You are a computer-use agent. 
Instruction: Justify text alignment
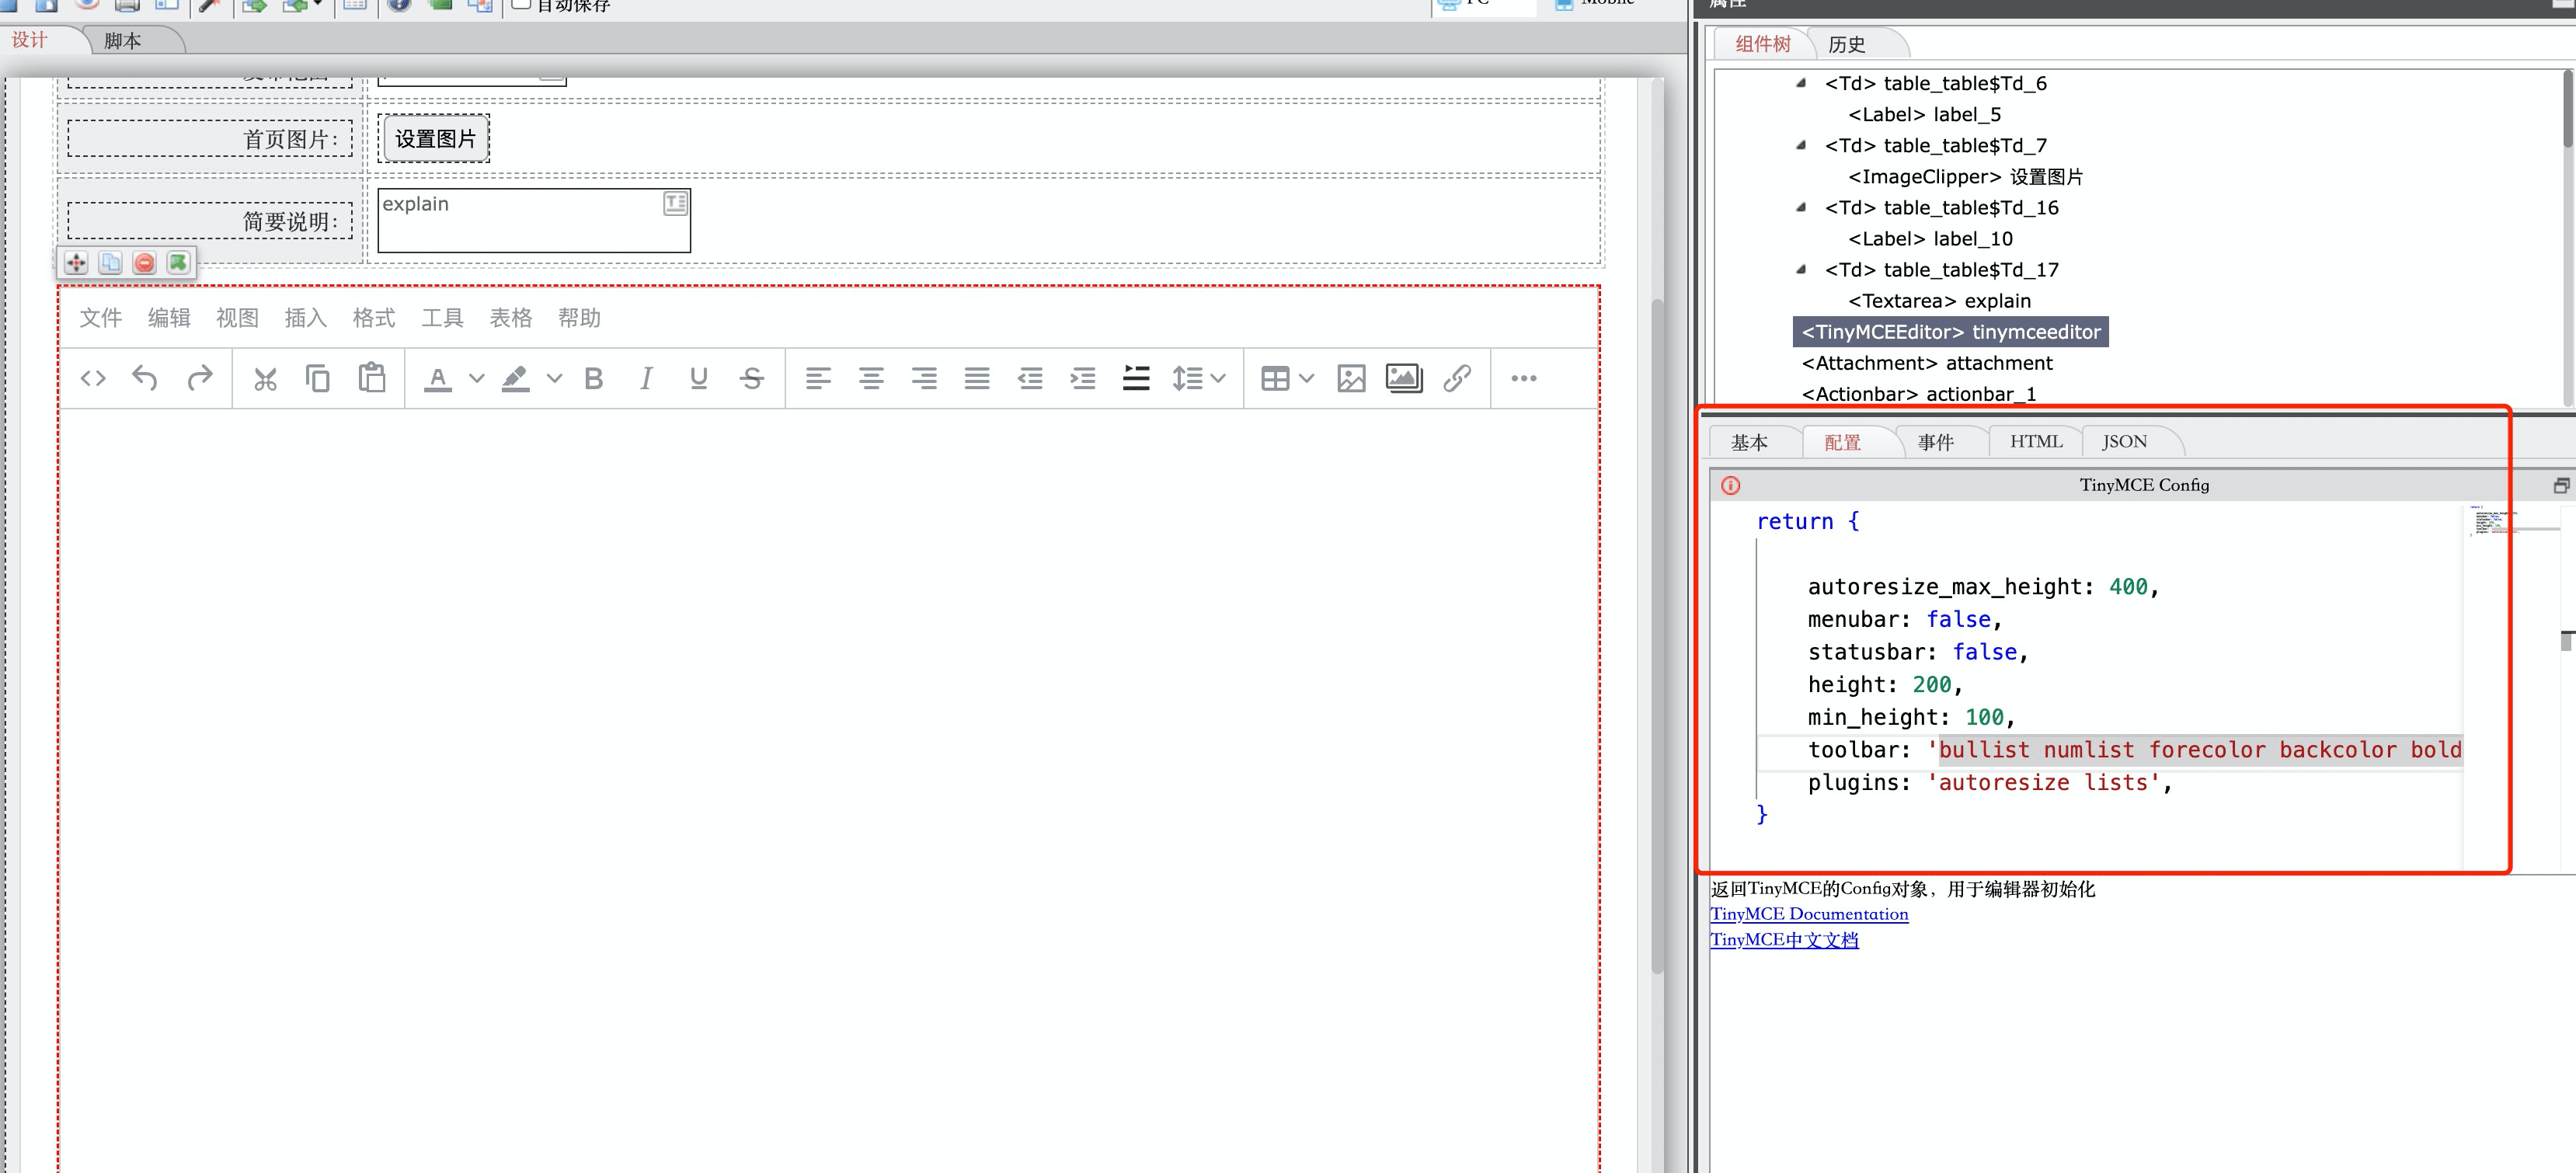(x=977, y=378)
